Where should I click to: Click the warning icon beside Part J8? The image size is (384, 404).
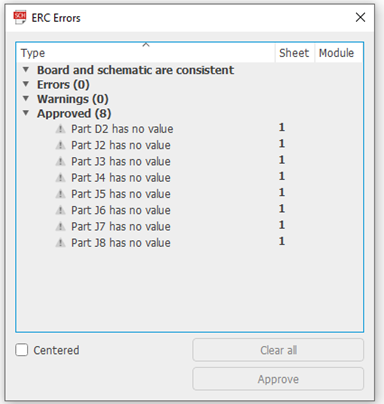coord(60,243)
